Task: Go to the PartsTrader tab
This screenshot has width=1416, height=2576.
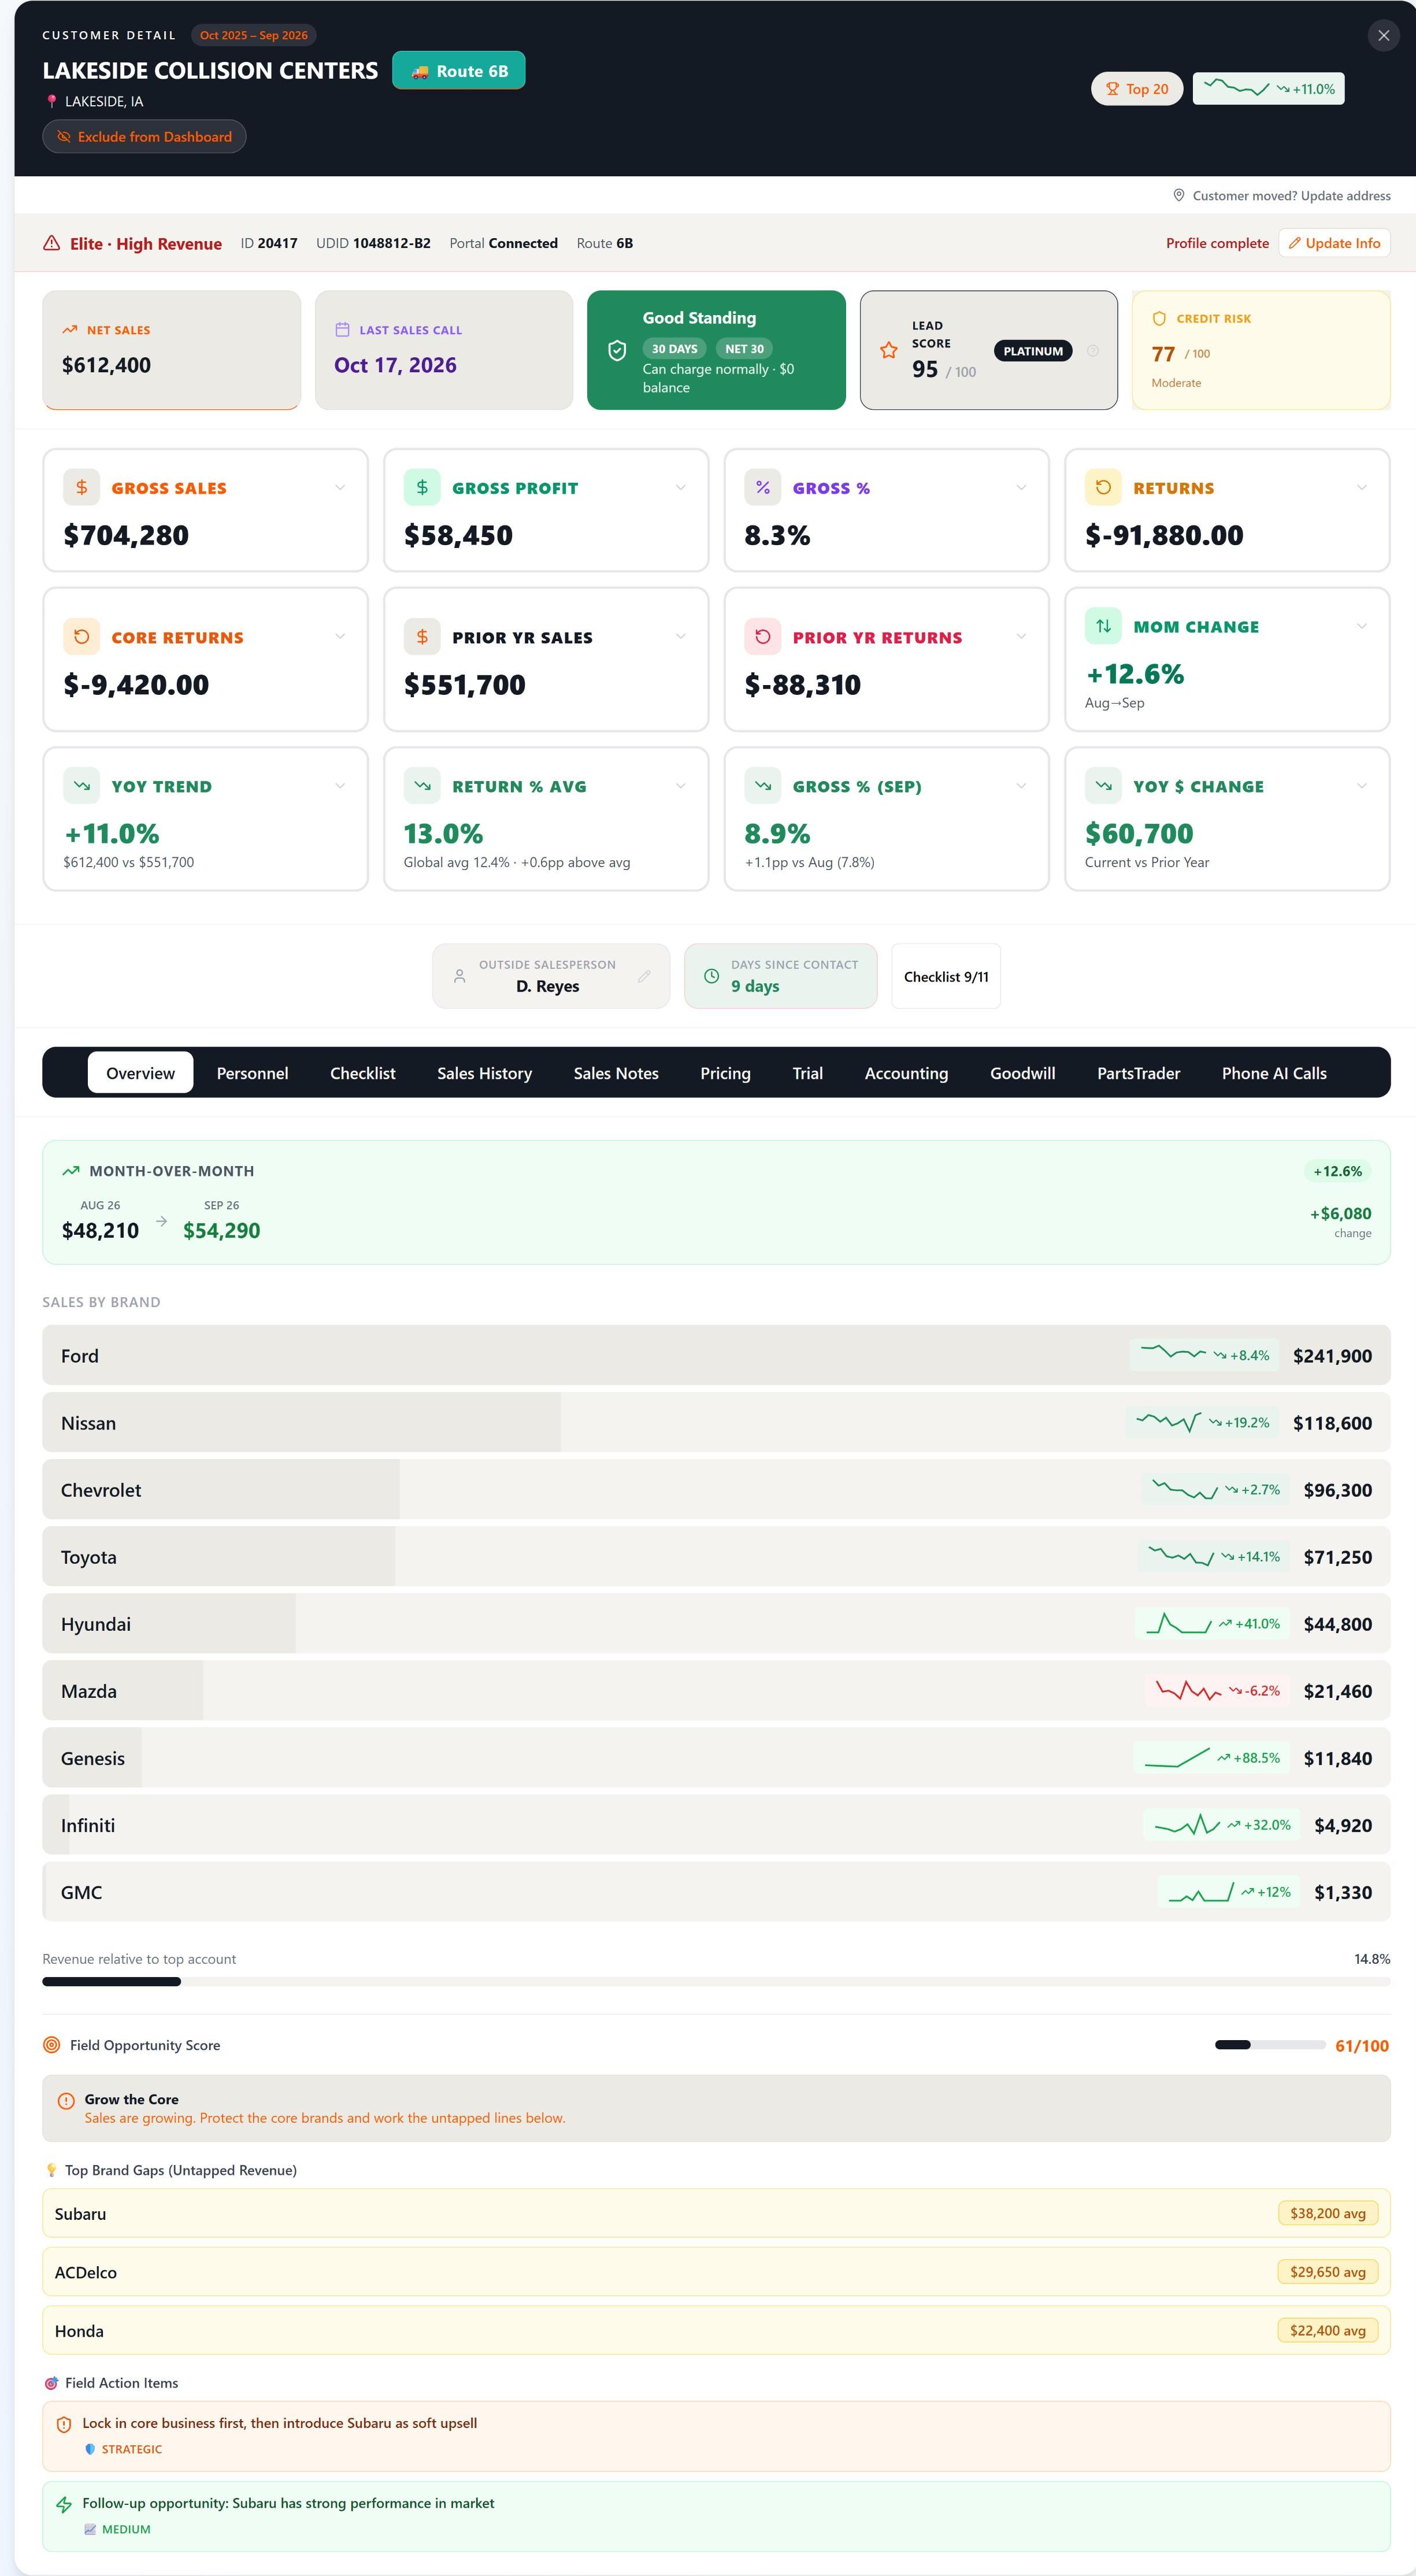Action: tap(1138, 1073)
